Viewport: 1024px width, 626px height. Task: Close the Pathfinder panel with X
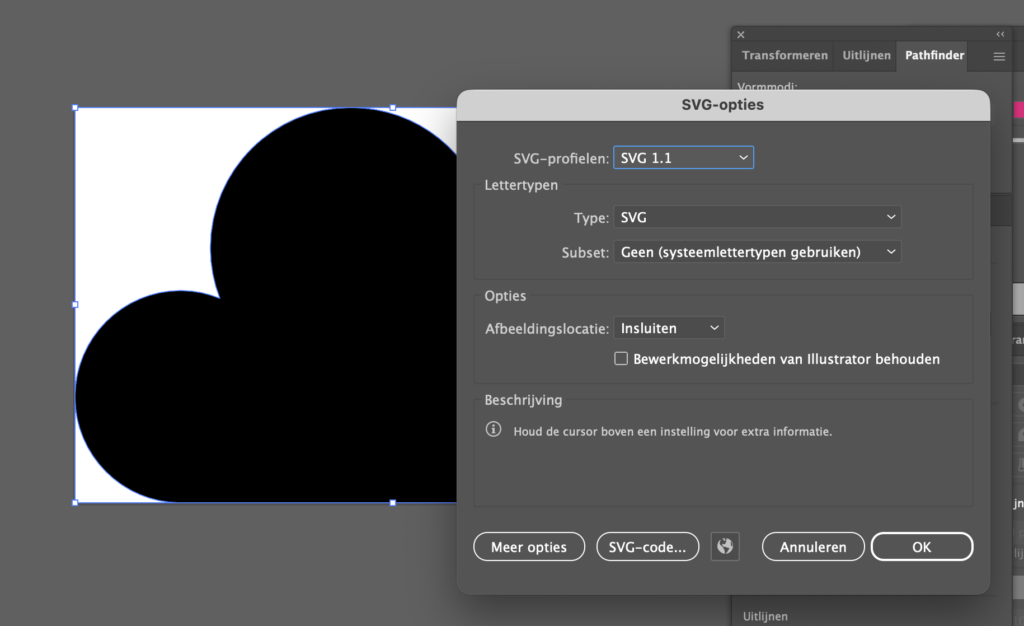[741, 35]
